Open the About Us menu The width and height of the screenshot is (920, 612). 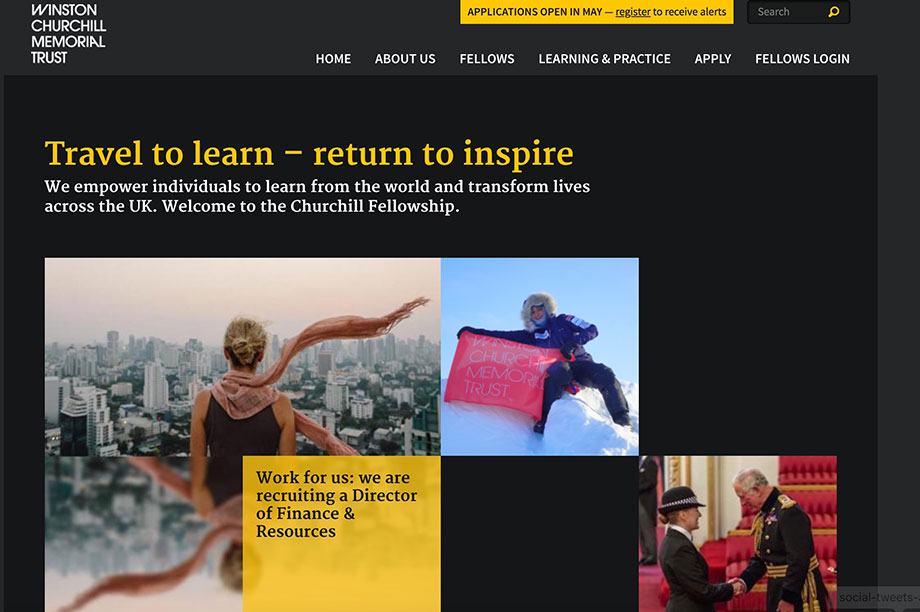click(405, 59)
